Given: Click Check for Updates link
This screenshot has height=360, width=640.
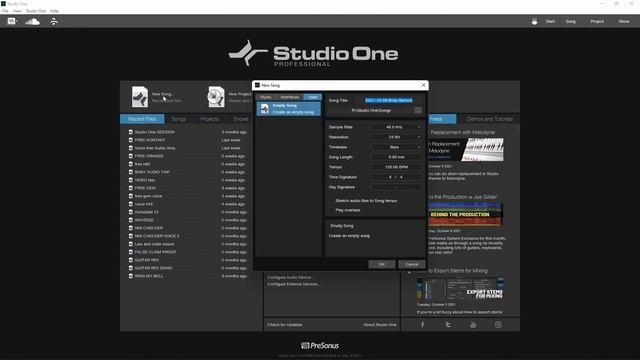Looking at the screenshot, I should coord(285,325).
